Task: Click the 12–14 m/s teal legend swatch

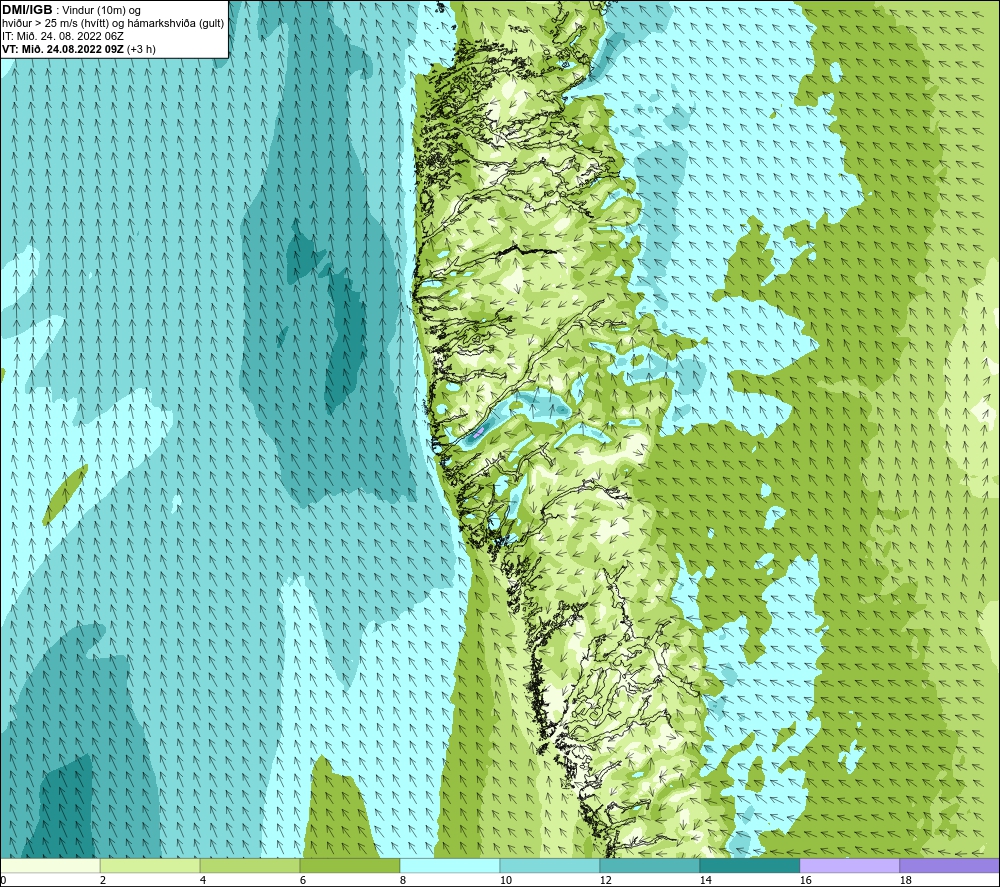Action: [x=649, y=865]
